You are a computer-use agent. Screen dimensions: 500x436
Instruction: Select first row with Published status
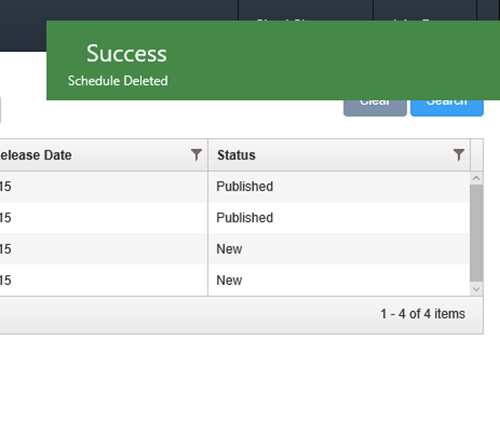pyautogui.click(x=235, y=187)
